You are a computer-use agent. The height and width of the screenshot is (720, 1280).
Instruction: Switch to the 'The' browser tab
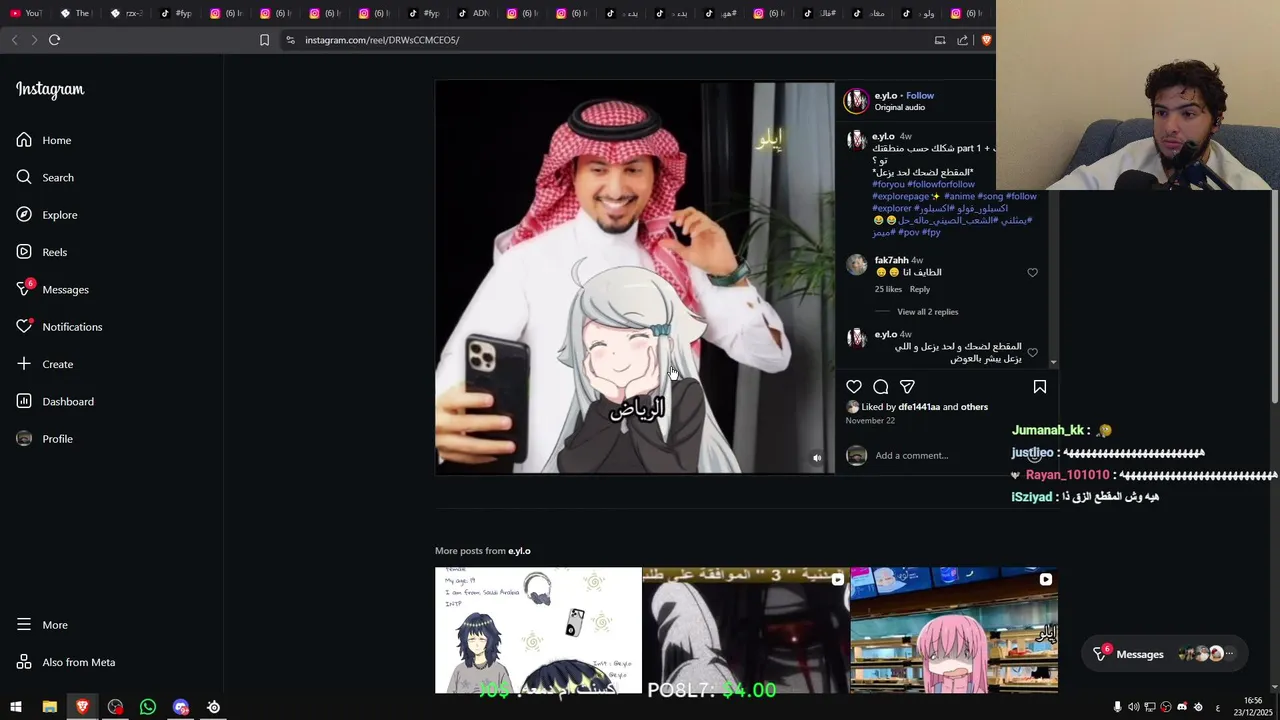click(x=76, y=13)
